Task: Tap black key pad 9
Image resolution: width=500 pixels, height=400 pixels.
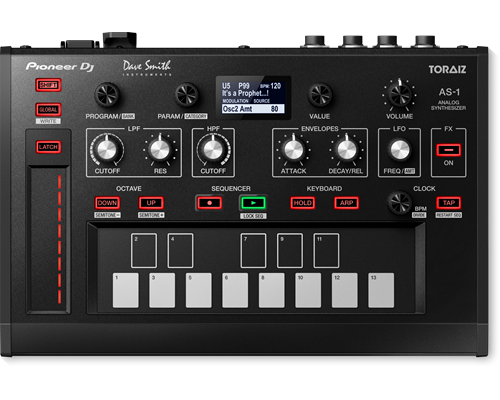Action: point(290,251)
